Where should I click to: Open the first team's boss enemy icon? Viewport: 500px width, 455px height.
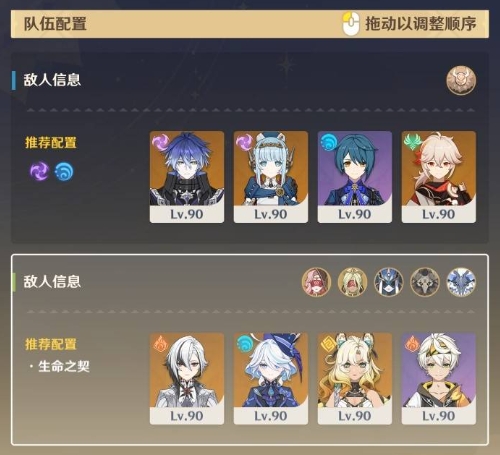(x=461, y=80)
